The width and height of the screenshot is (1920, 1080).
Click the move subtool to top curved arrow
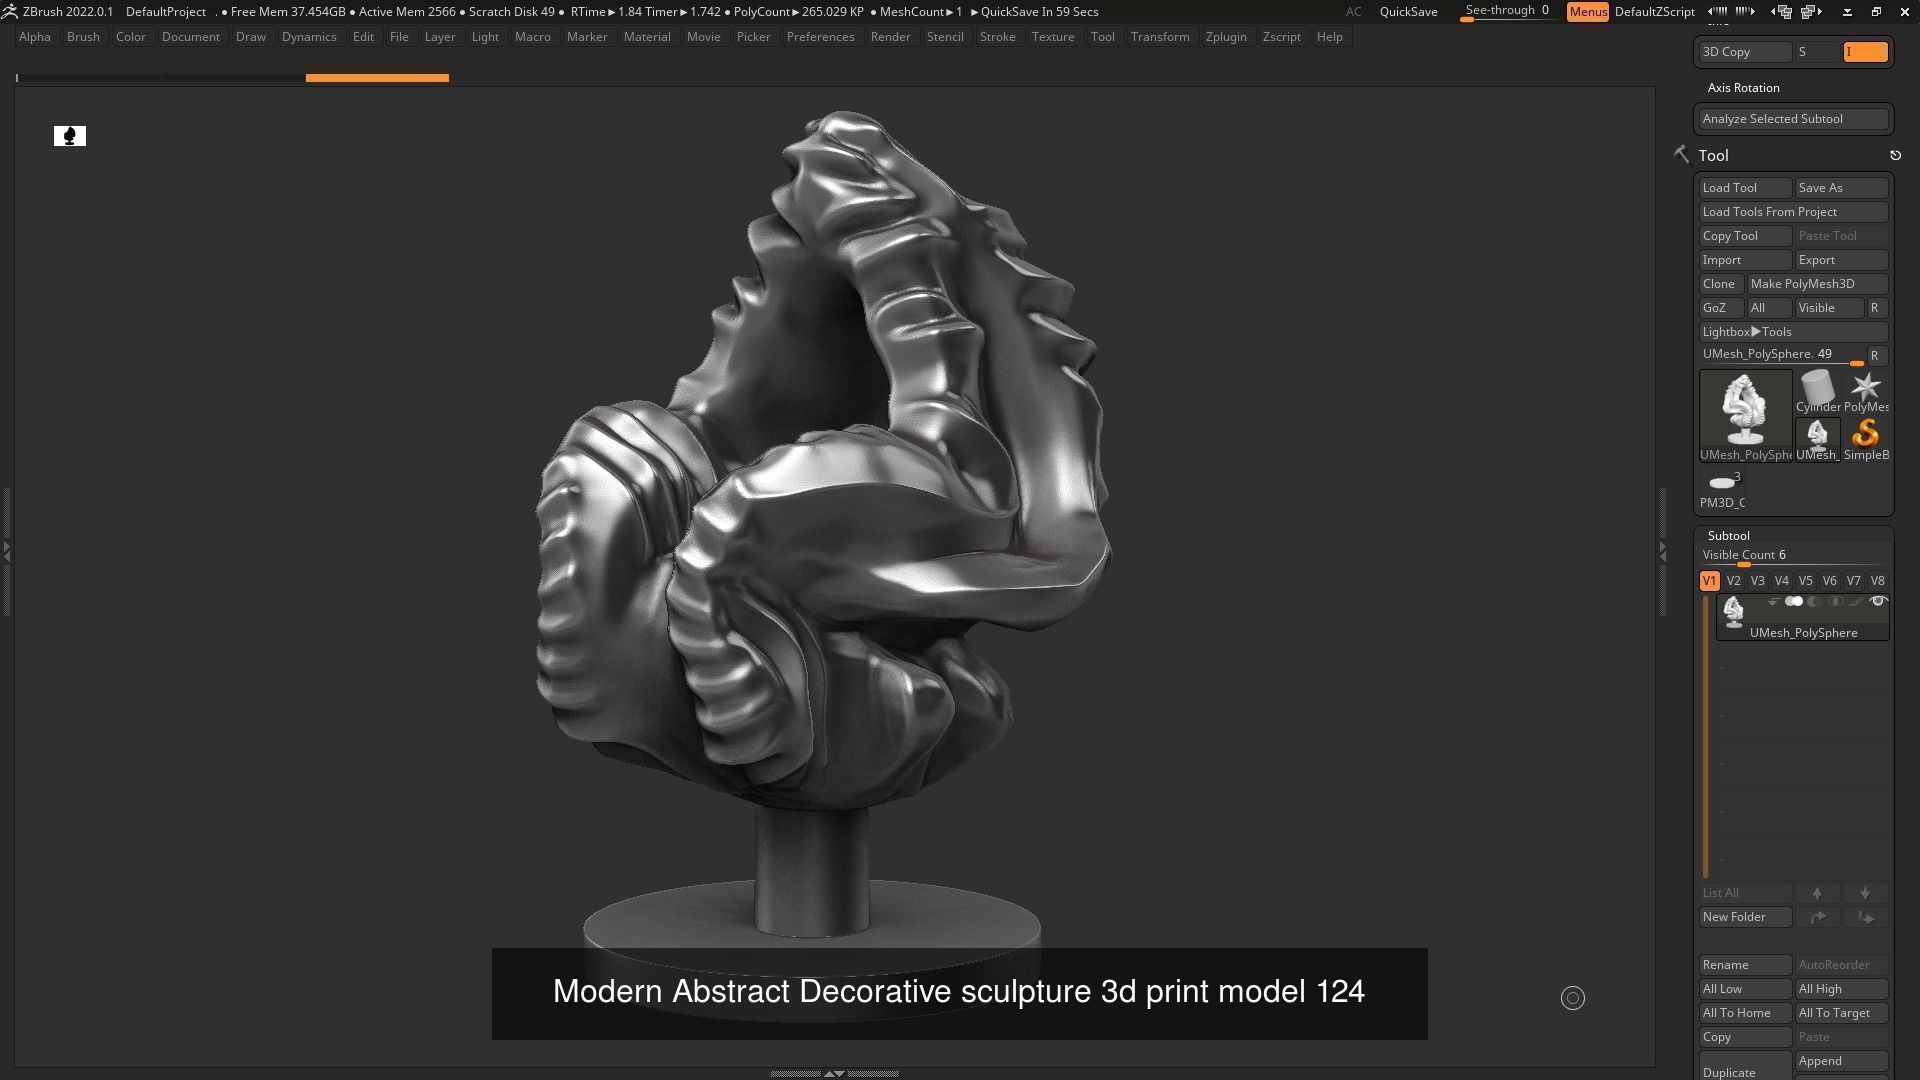[x=1817, y=917]
